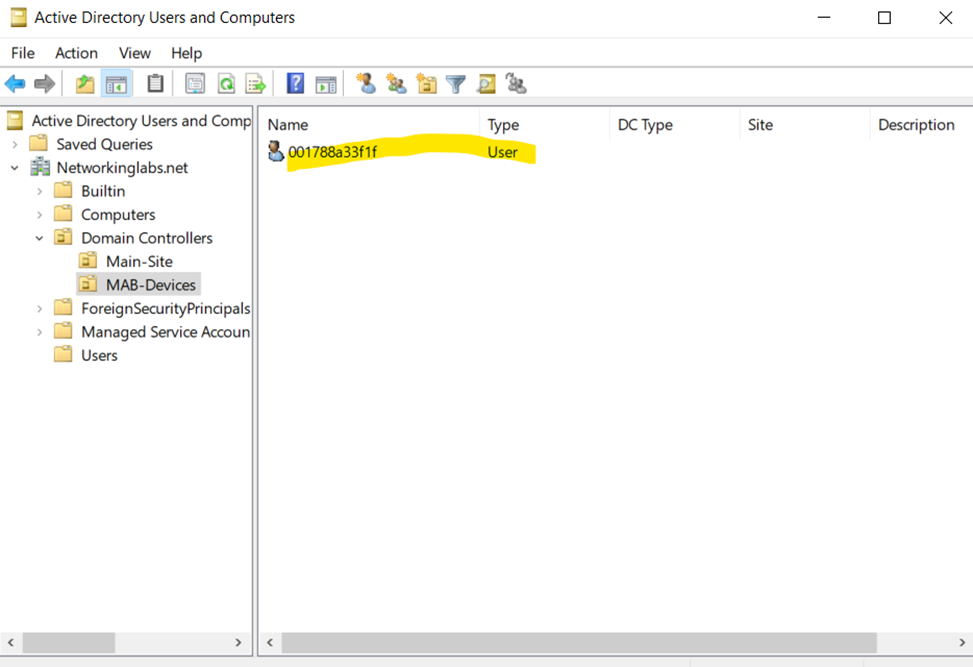Refresh the view with green arrow icon
The height and width of the screenshot is (667, 973).
click(226, 84)
